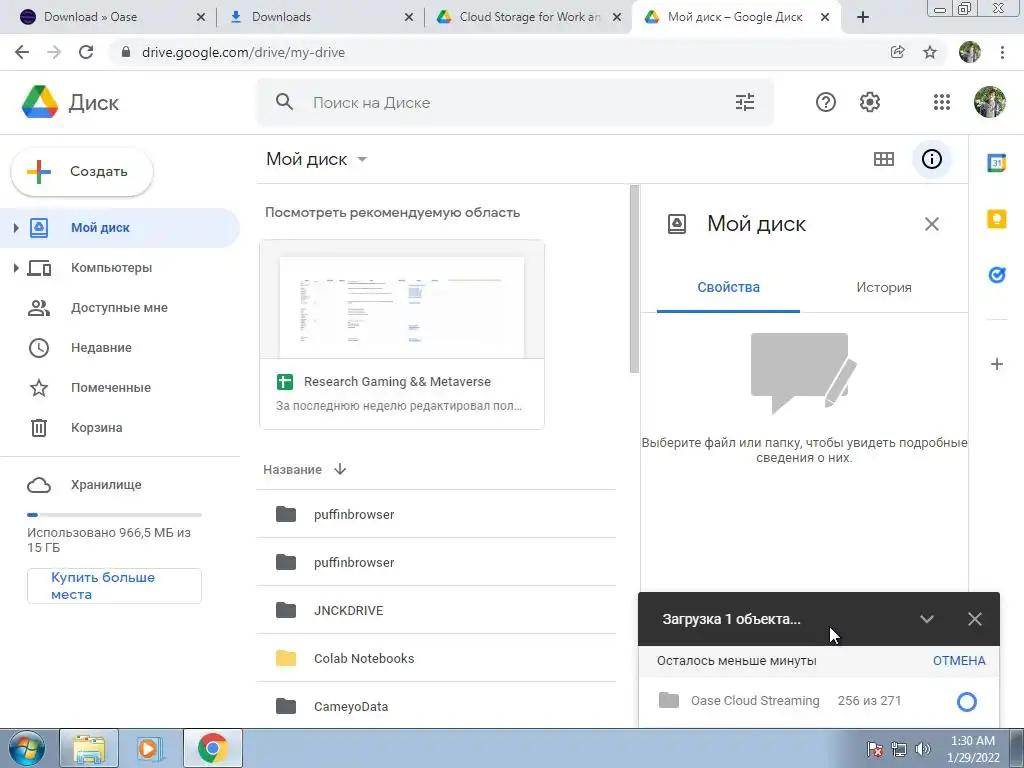Open Помеченные starred files
Image resolution: width=1024 pixels, height=768 pixels.
111,387
